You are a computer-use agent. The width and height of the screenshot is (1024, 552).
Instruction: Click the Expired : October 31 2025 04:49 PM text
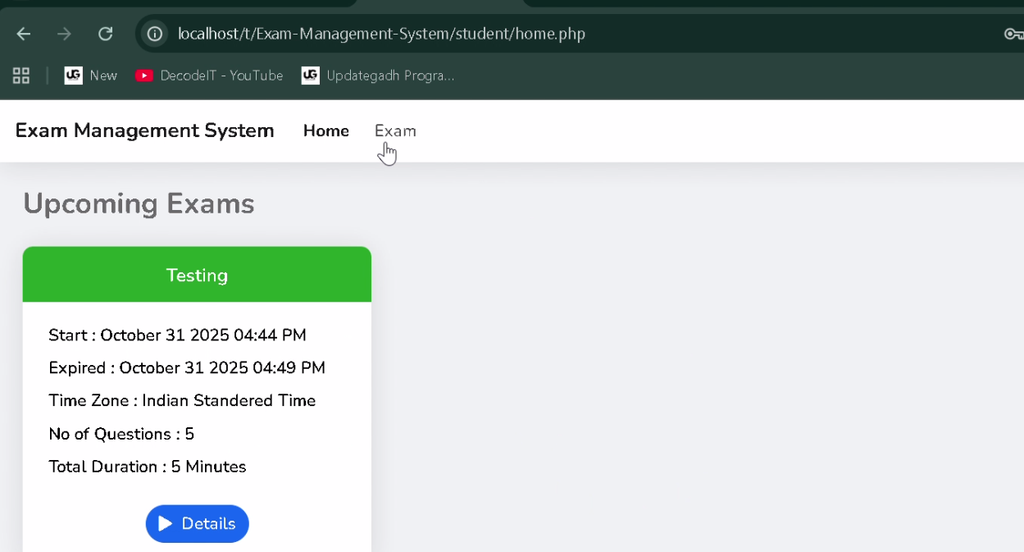187,368
